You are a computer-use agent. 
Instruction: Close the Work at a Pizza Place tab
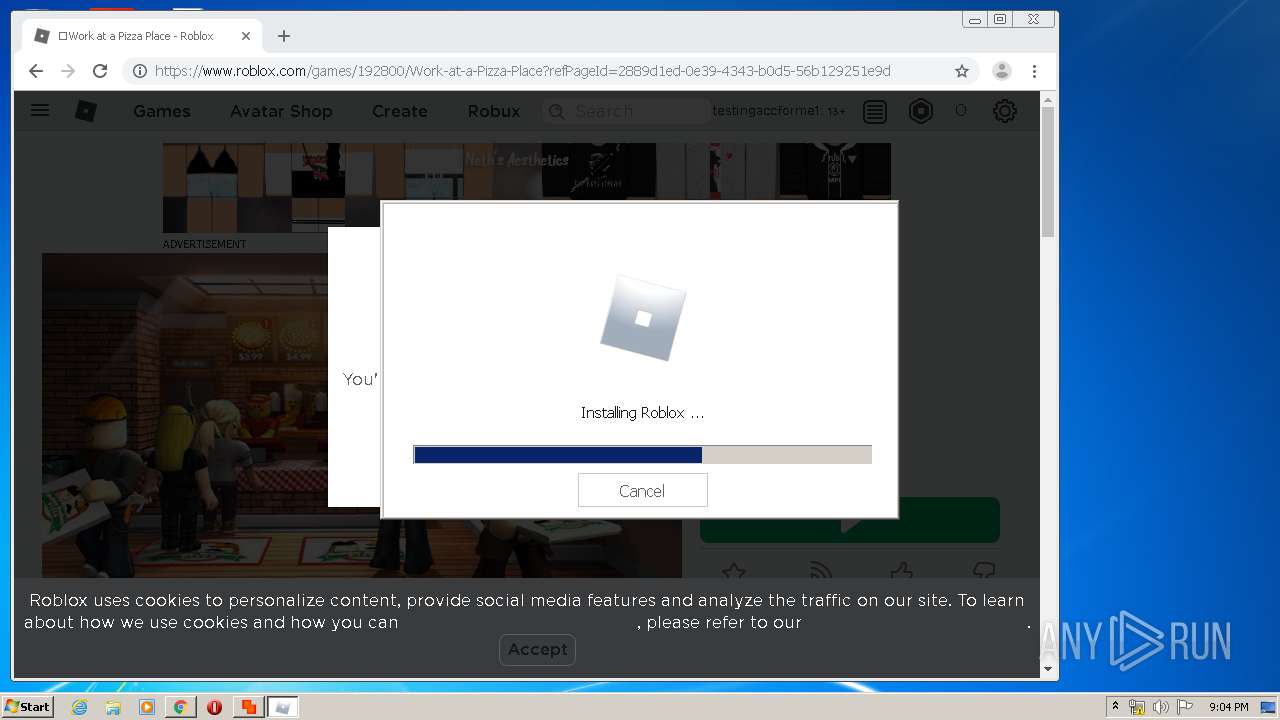pyautogui.click(x=246, y=36)
